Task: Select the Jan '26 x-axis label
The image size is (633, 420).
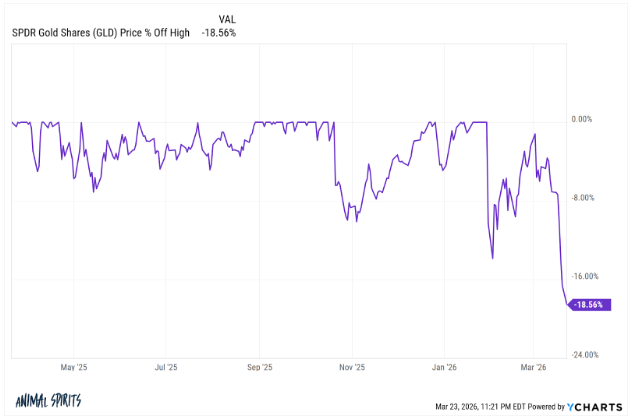Action: [445, 367]
